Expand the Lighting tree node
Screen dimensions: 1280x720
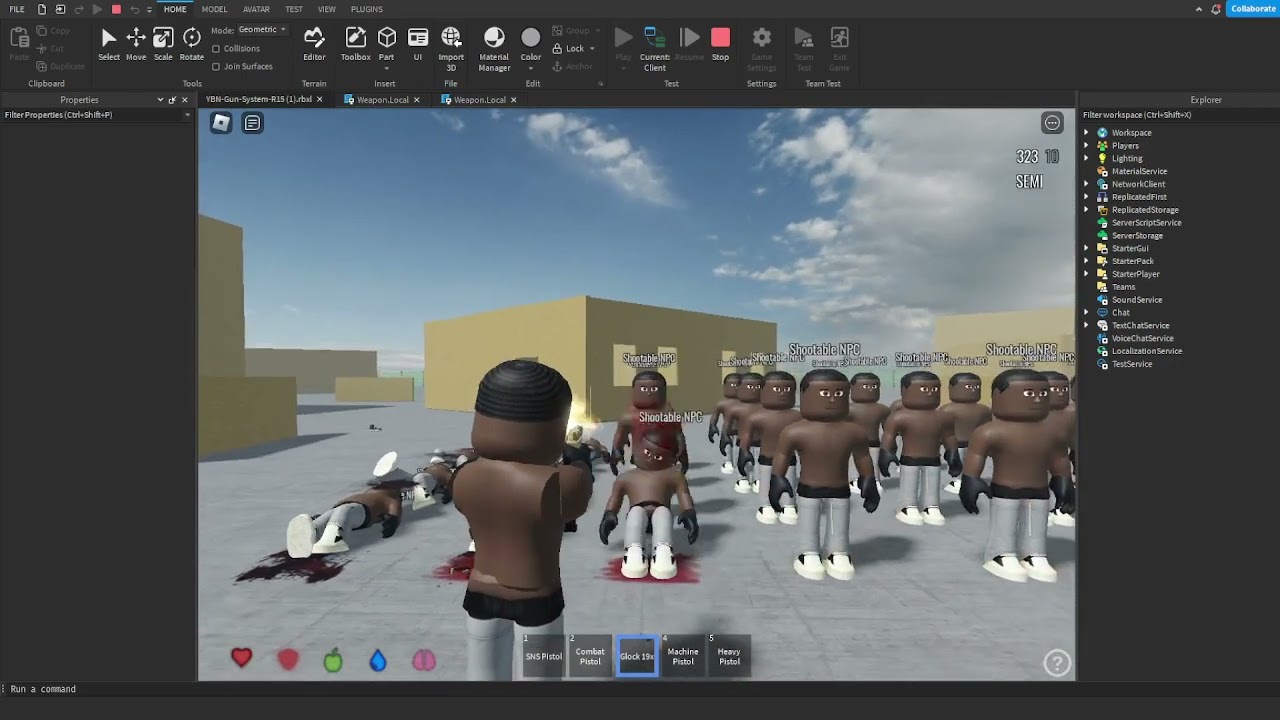coord(1086,158)
